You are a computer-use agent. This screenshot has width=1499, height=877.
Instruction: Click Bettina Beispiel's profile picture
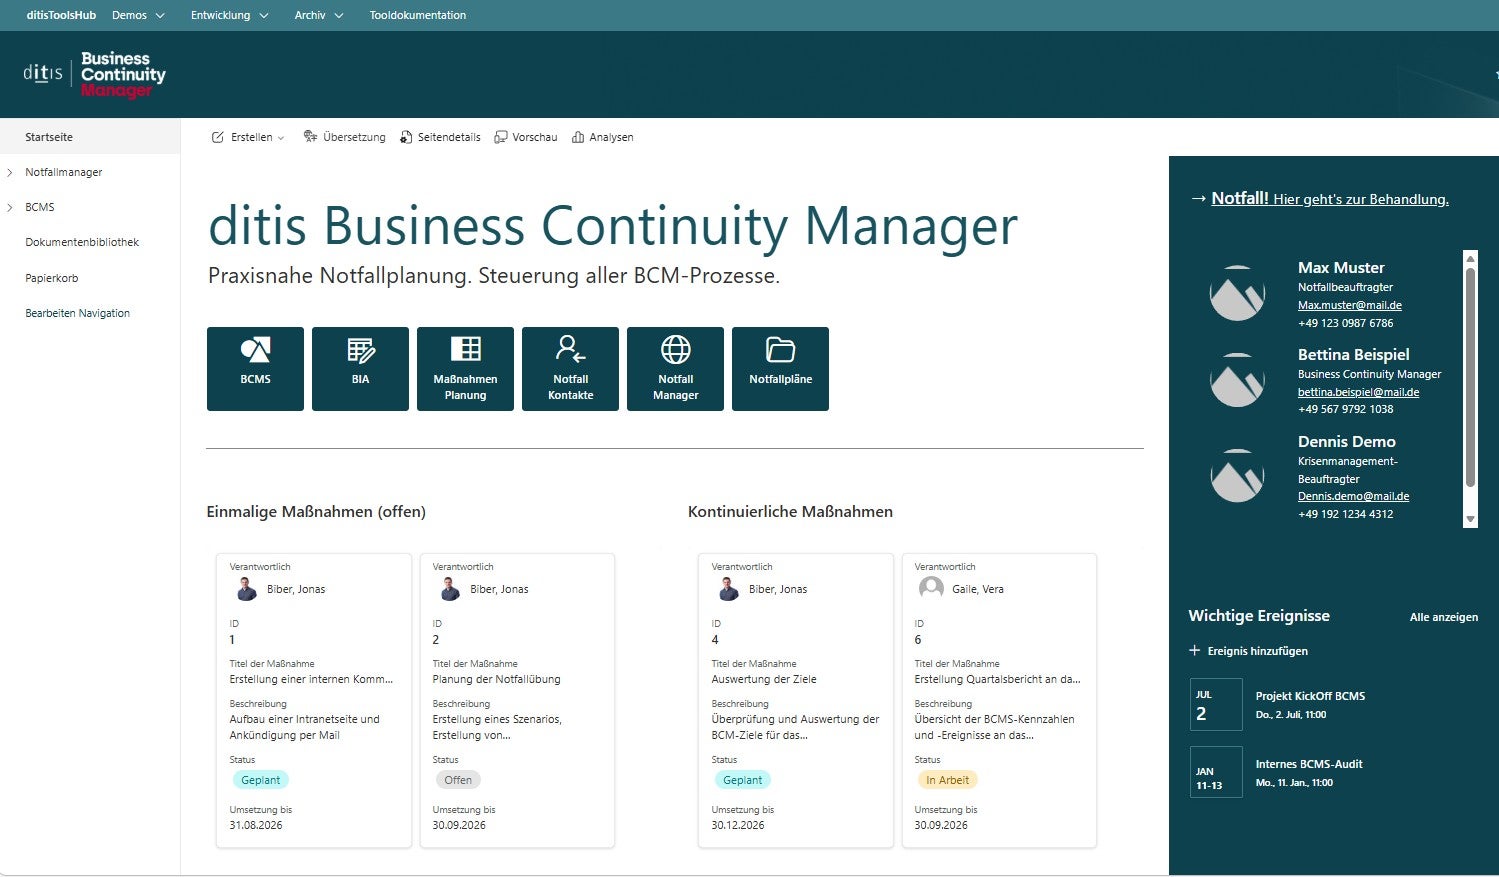(x=1237, y=380)
